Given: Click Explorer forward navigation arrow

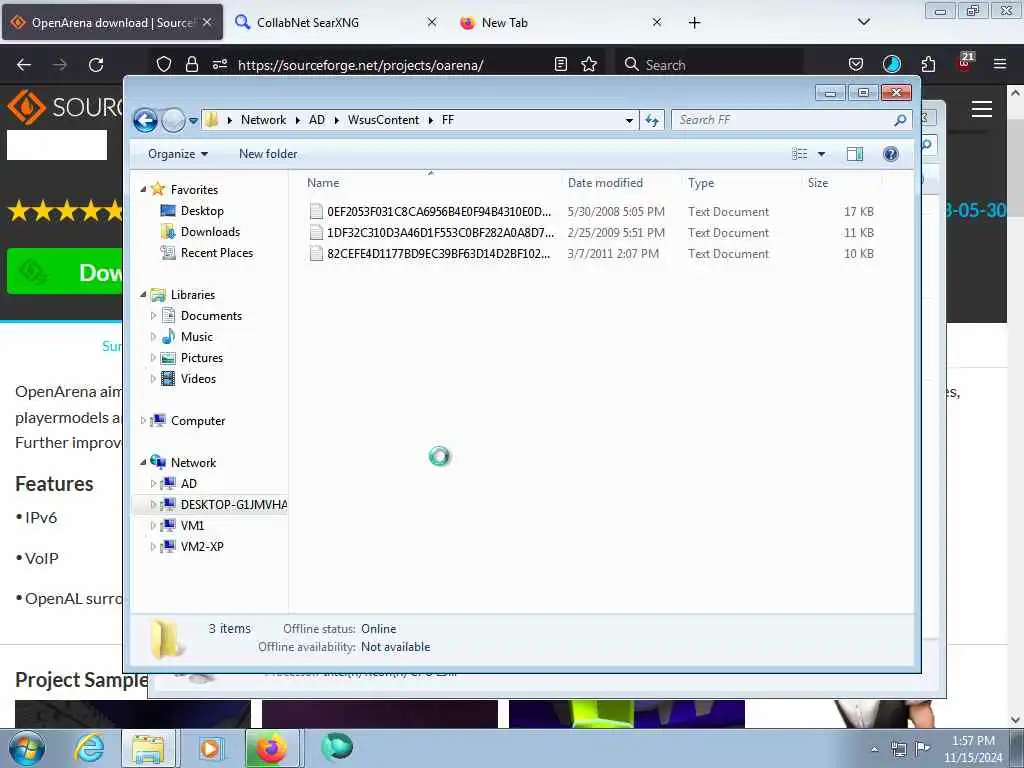Looking at the screenshot, I should coord(173,120).
